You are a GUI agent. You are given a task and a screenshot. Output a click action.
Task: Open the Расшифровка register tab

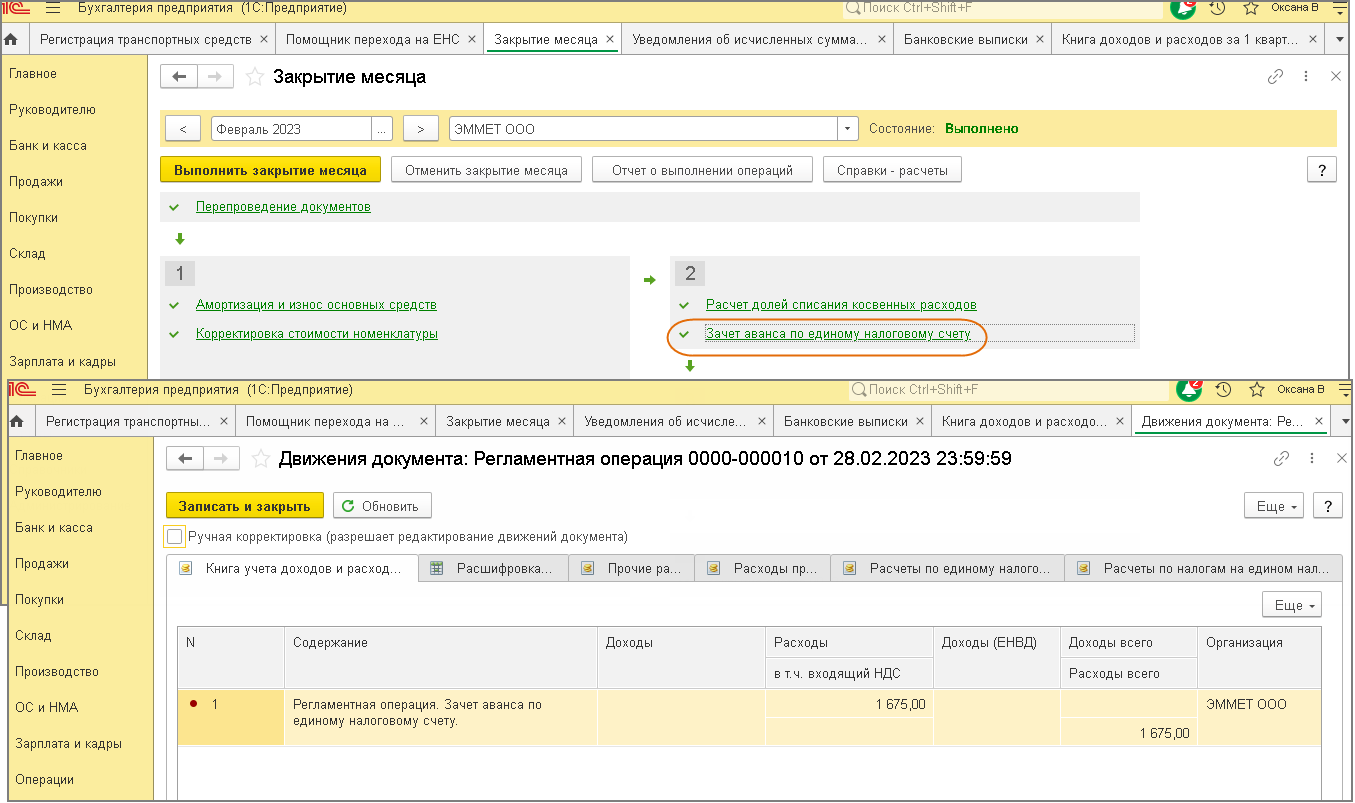(494, 569)
